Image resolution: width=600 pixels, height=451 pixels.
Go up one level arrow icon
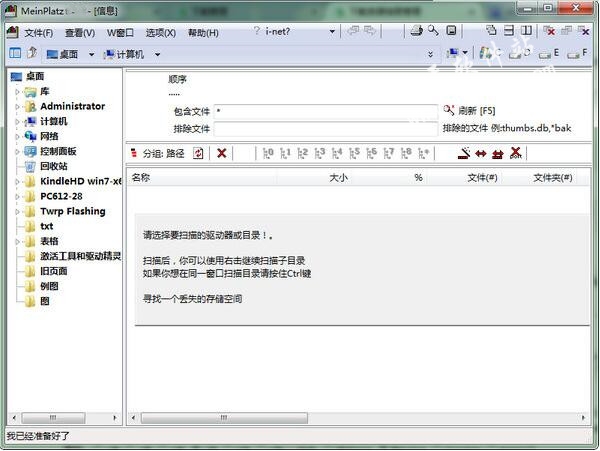pos(32,52)
